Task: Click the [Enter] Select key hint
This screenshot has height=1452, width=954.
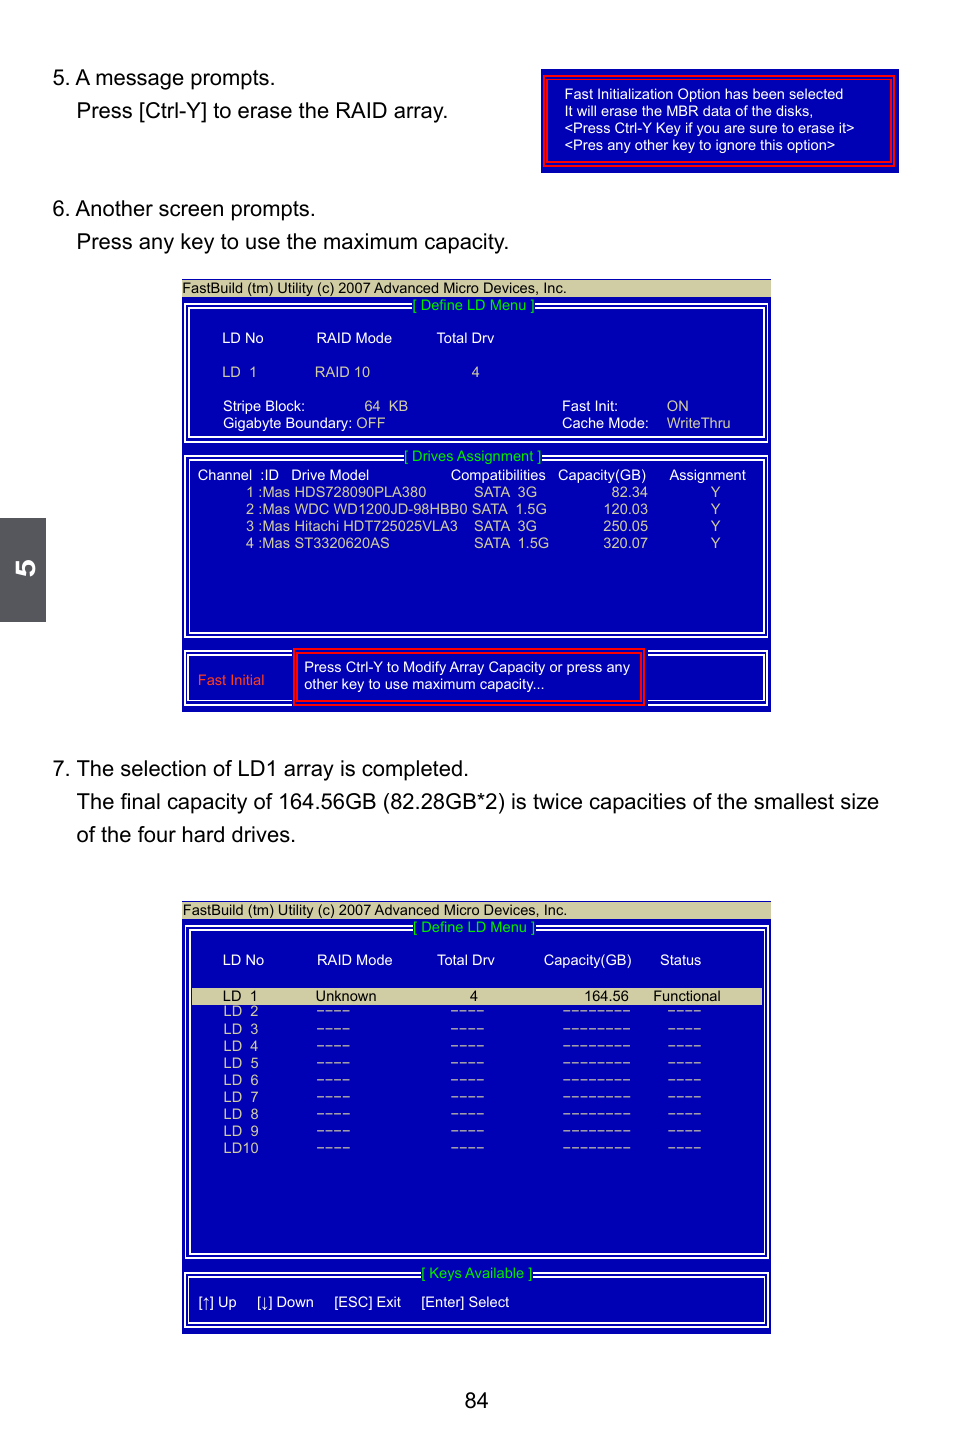Action: 465,1302
